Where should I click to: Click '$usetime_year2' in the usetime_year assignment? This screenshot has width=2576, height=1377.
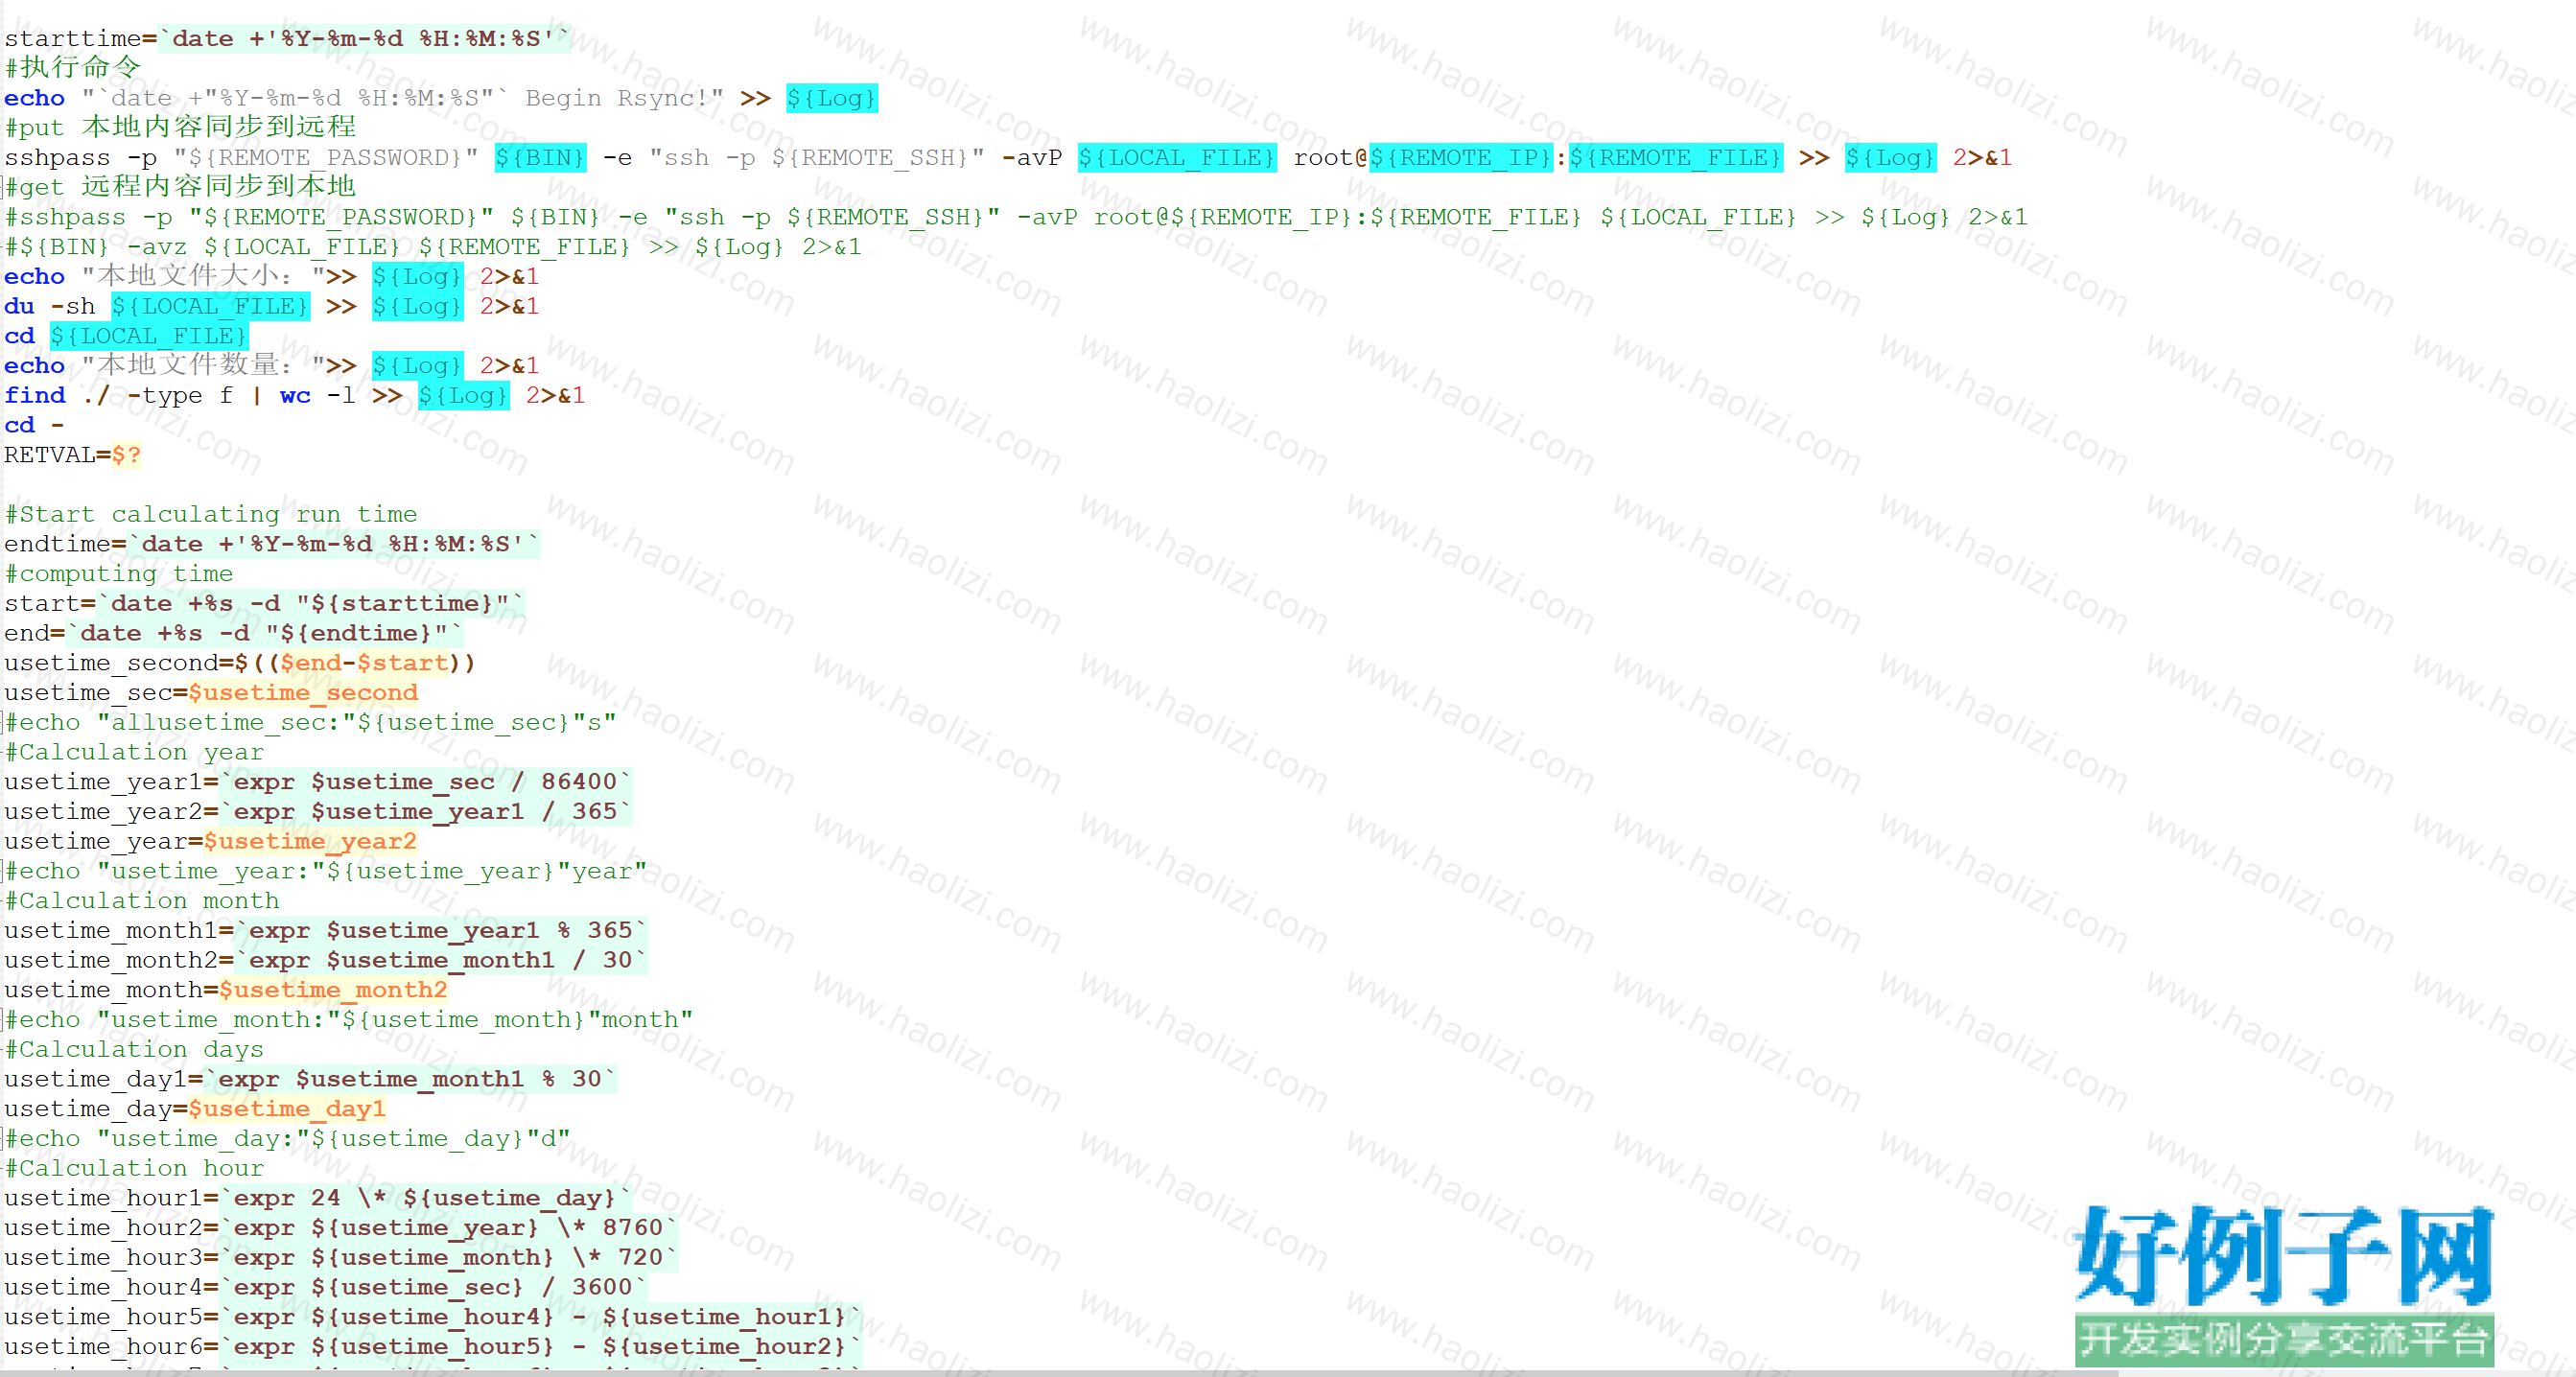pyautogui.click(x=310, y=841)
